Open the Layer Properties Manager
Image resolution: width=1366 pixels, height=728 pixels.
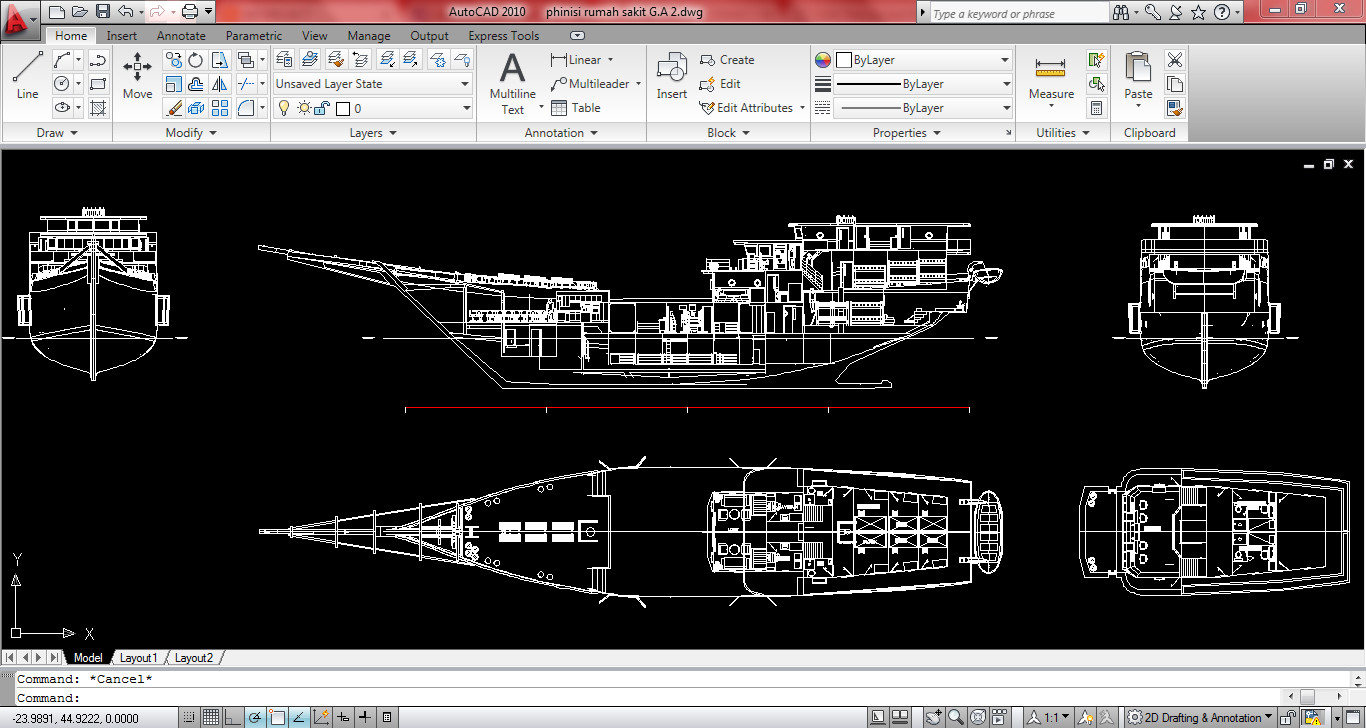(x=287, y=58)
